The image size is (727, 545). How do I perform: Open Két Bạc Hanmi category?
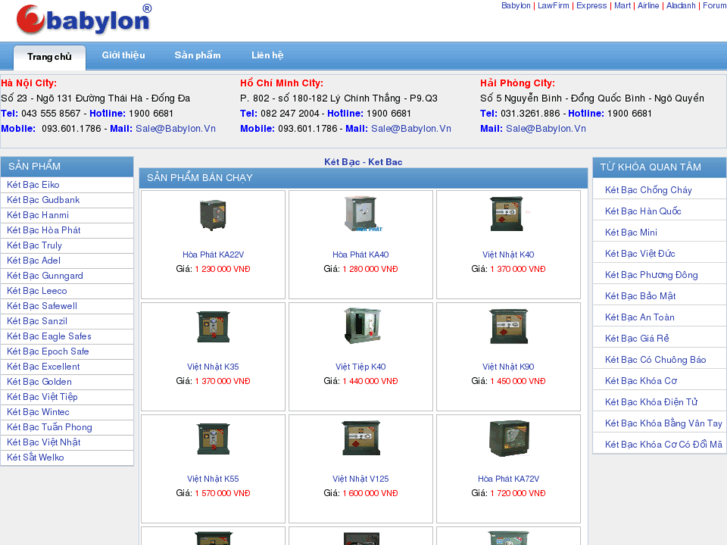click(38, 215)
